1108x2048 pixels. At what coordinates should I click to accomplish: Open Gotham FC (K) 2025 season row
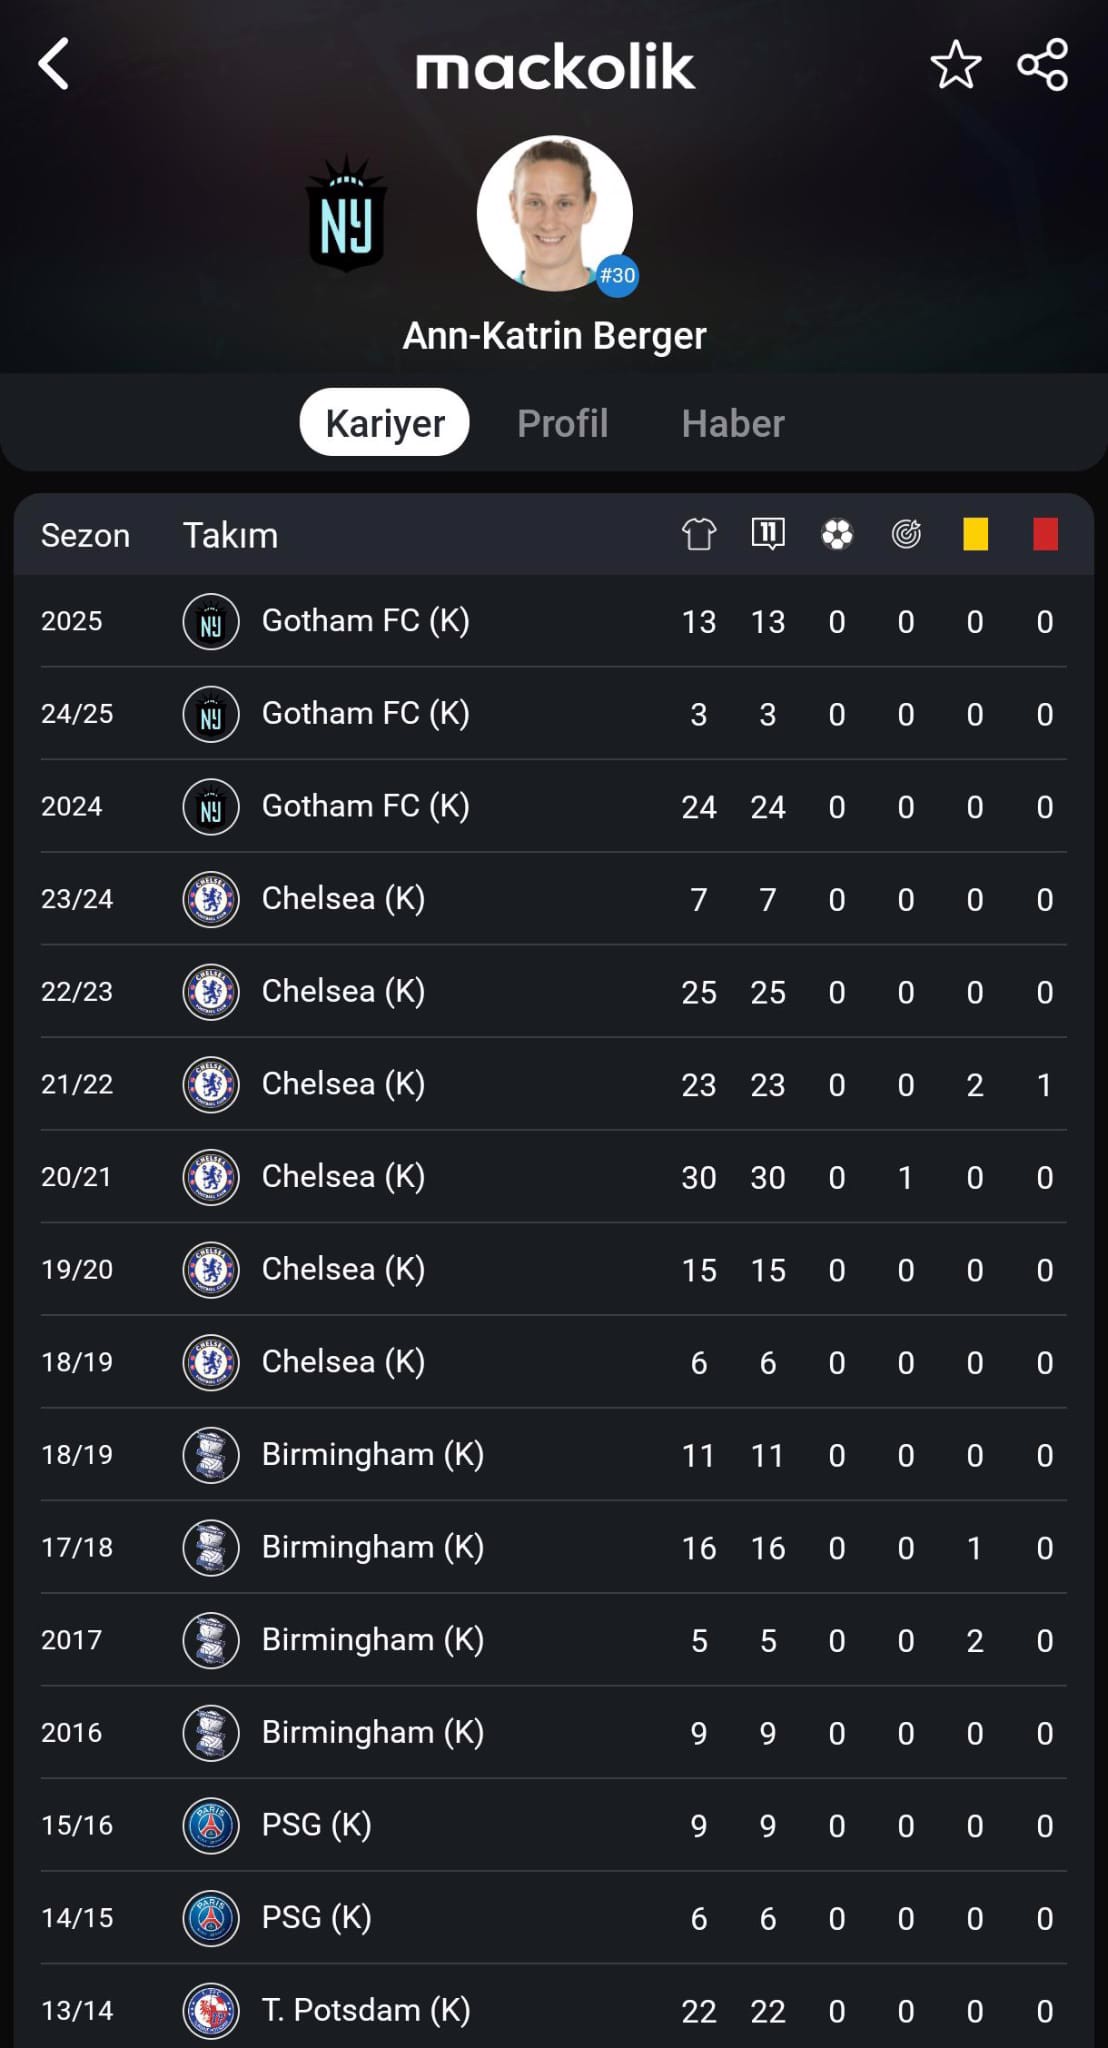(553, 621)
